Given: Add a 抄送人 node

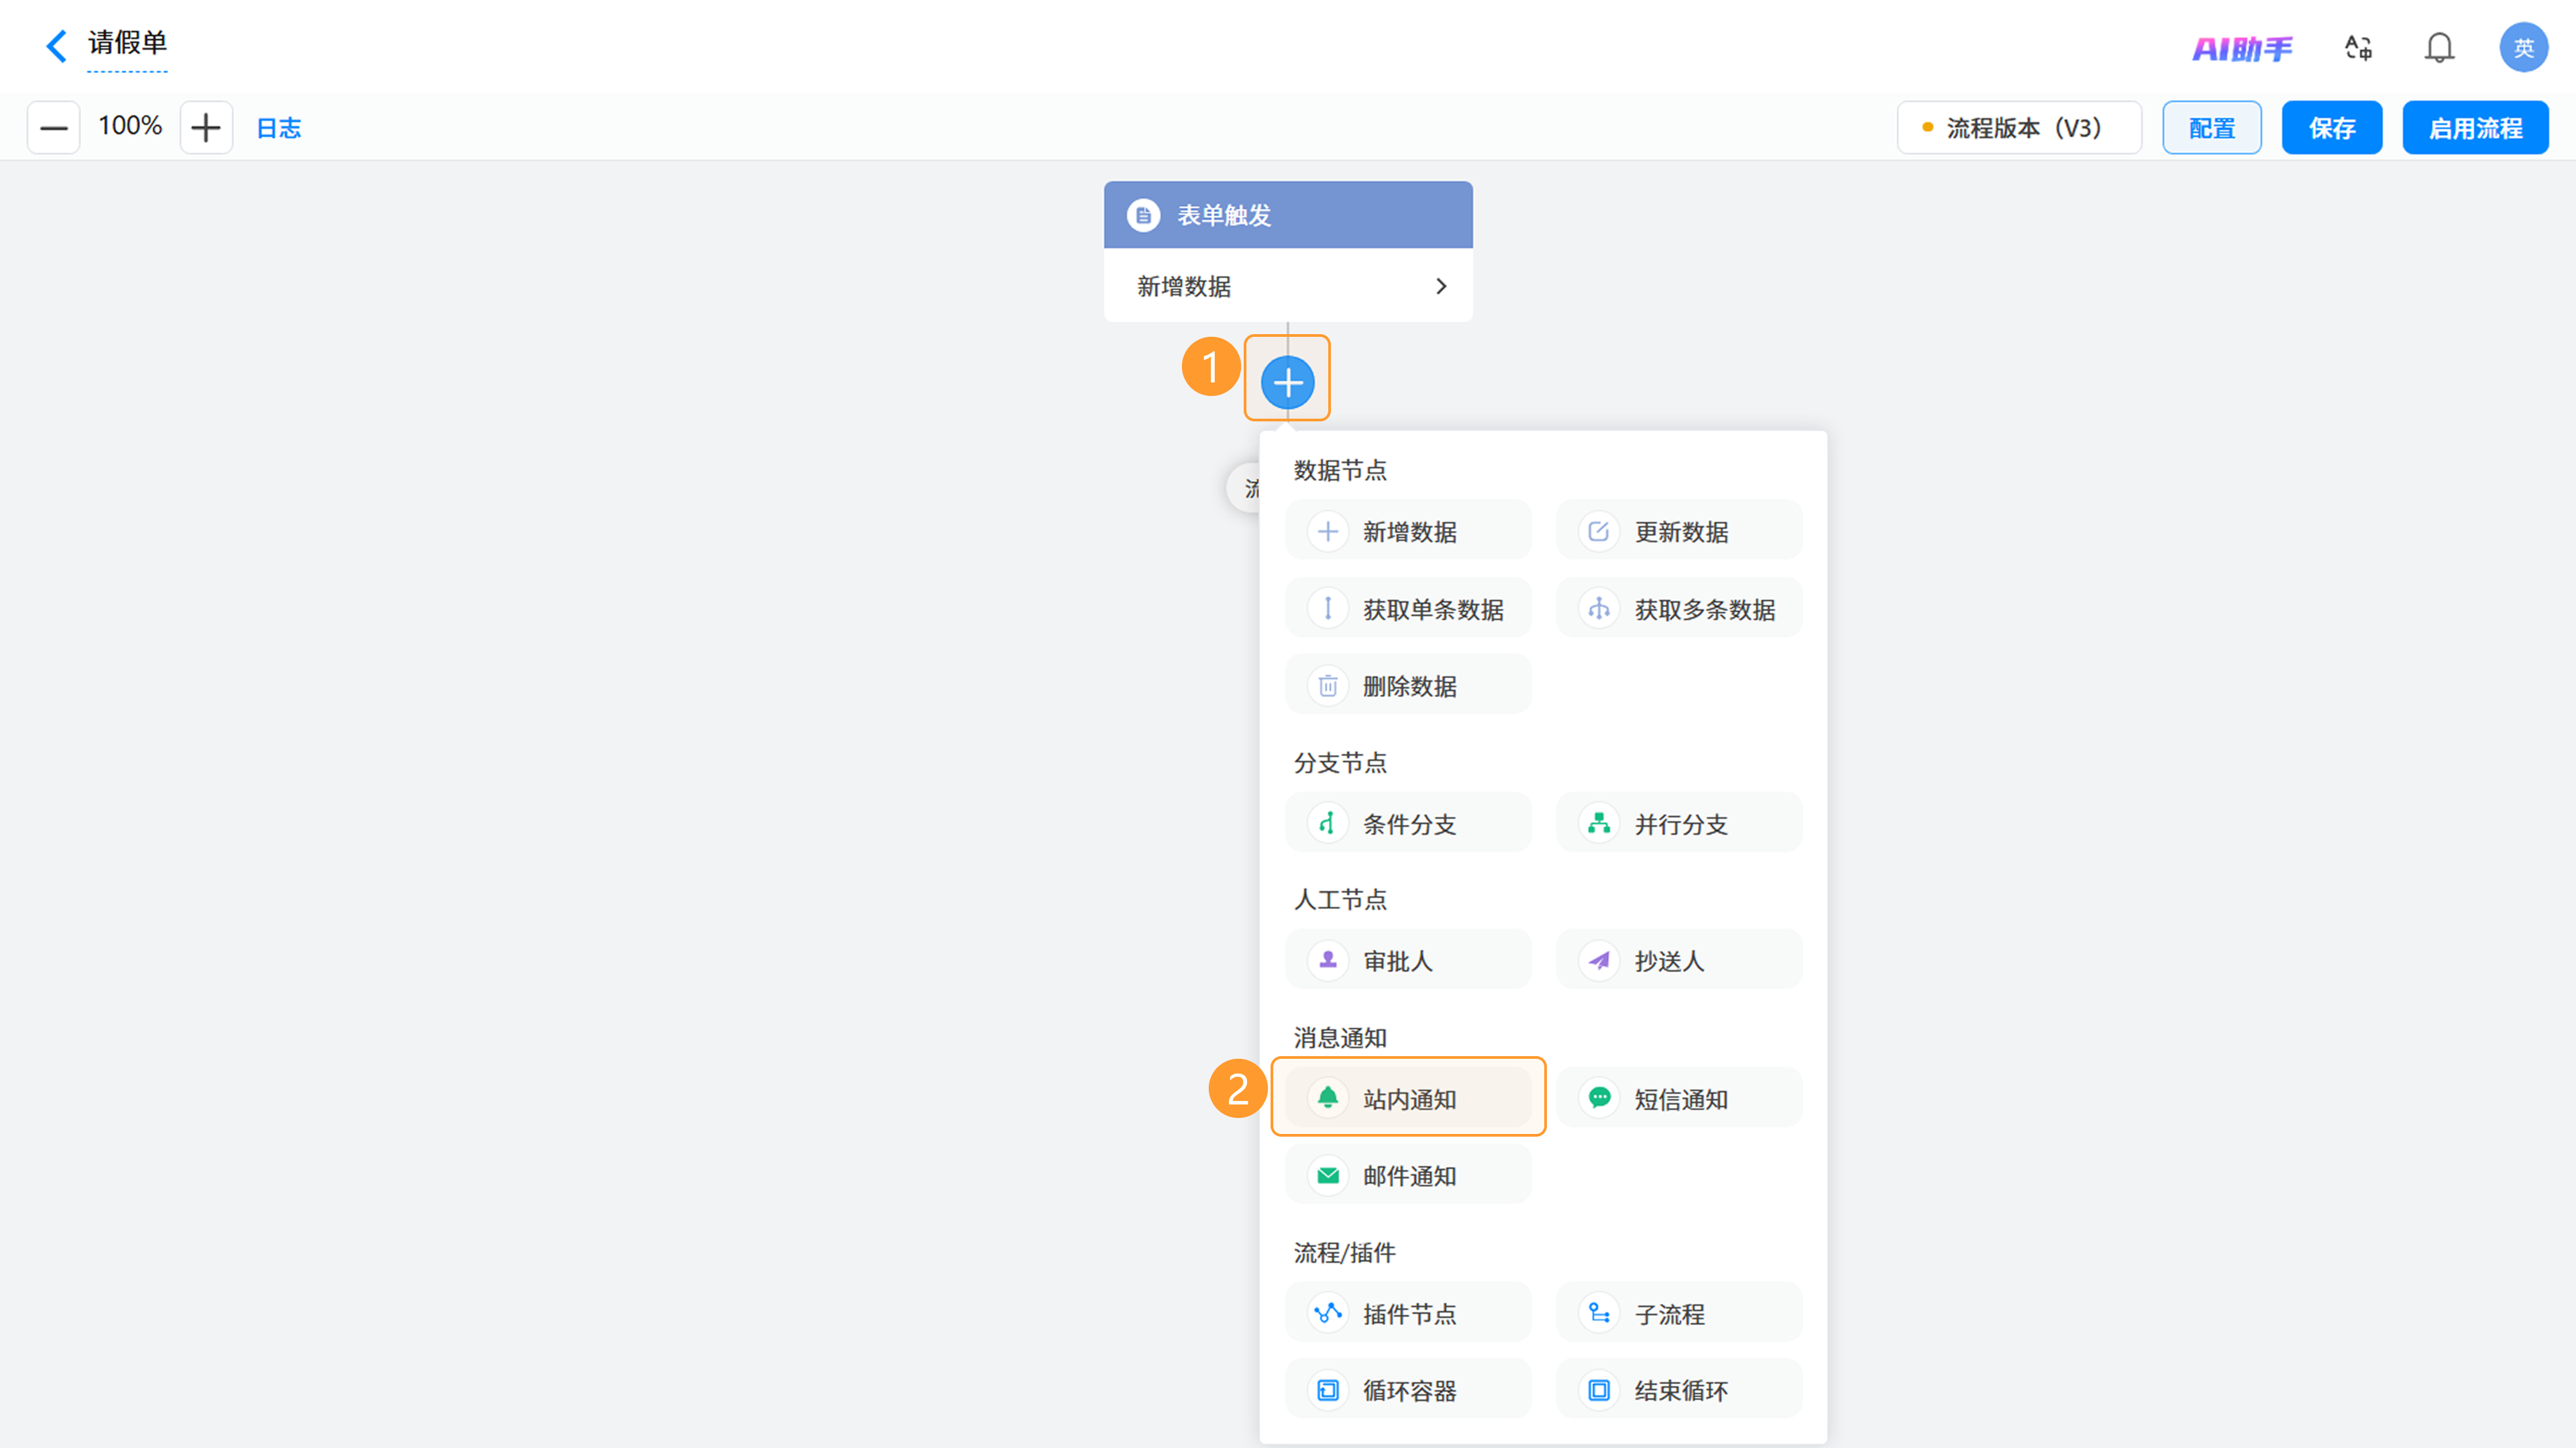Looking at the screenshot, I should (x=1679, y=960).
